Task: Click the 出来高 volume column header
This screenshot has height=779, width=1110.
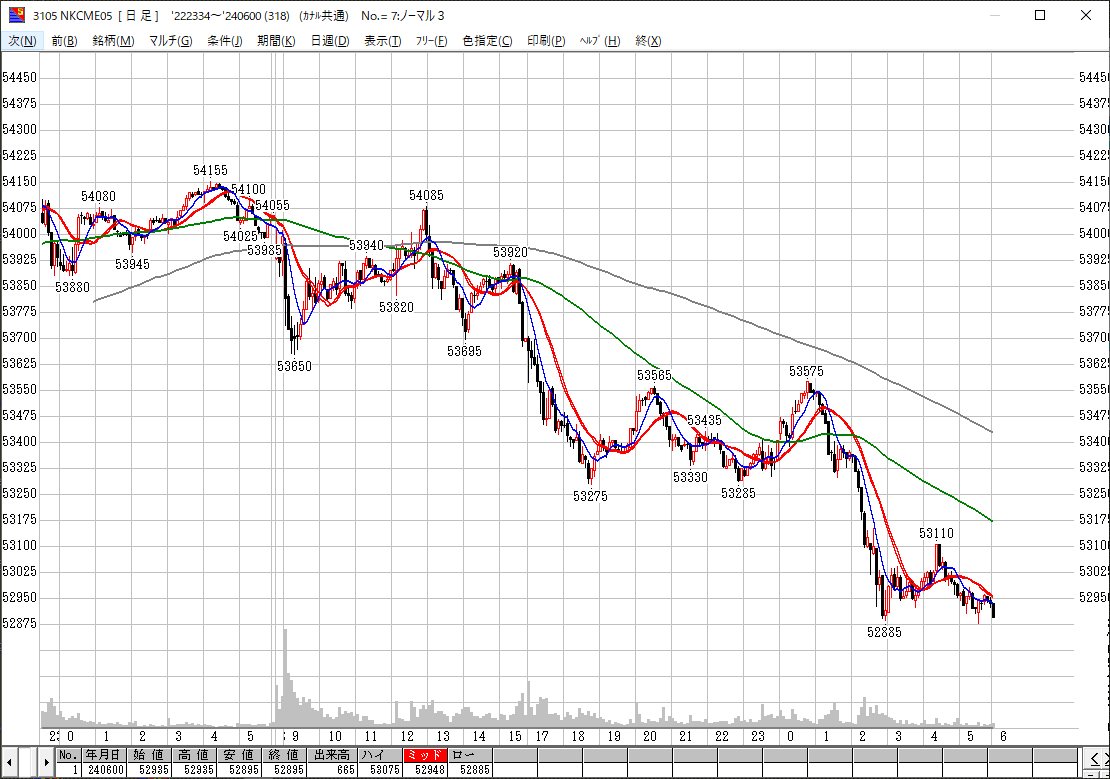Action: [x=331, y=755]
